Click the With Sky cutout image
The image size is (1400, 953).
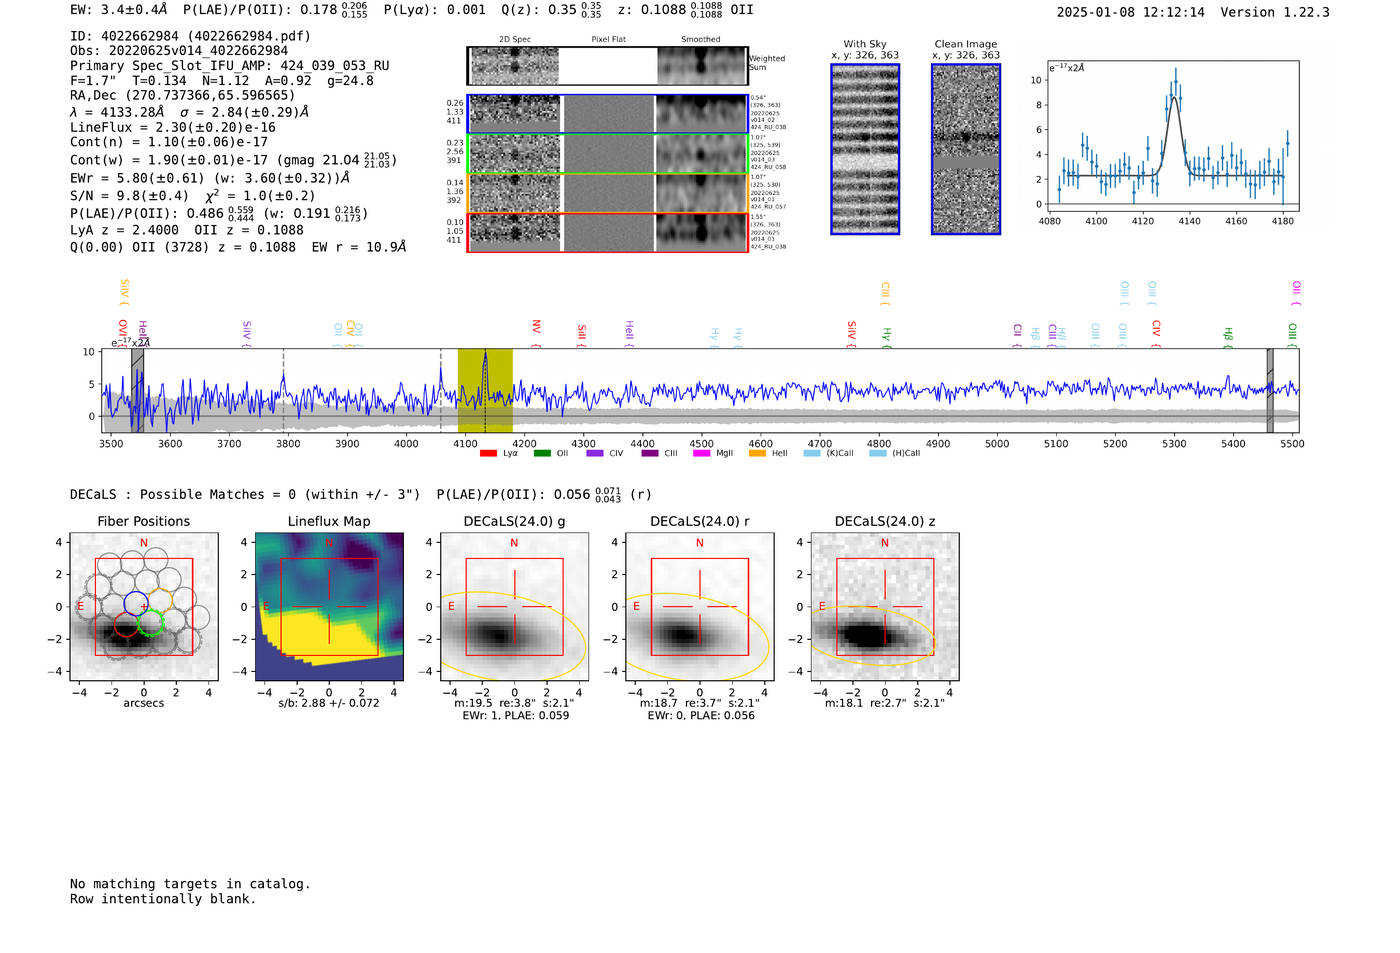[865, 149]
